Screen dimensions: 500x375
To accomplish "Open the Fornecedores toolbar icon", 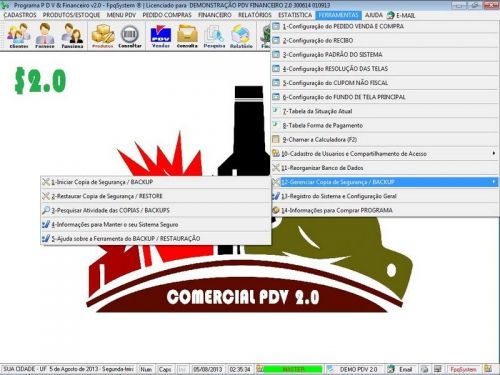I will pyautogui.click(x=45, y=36).
